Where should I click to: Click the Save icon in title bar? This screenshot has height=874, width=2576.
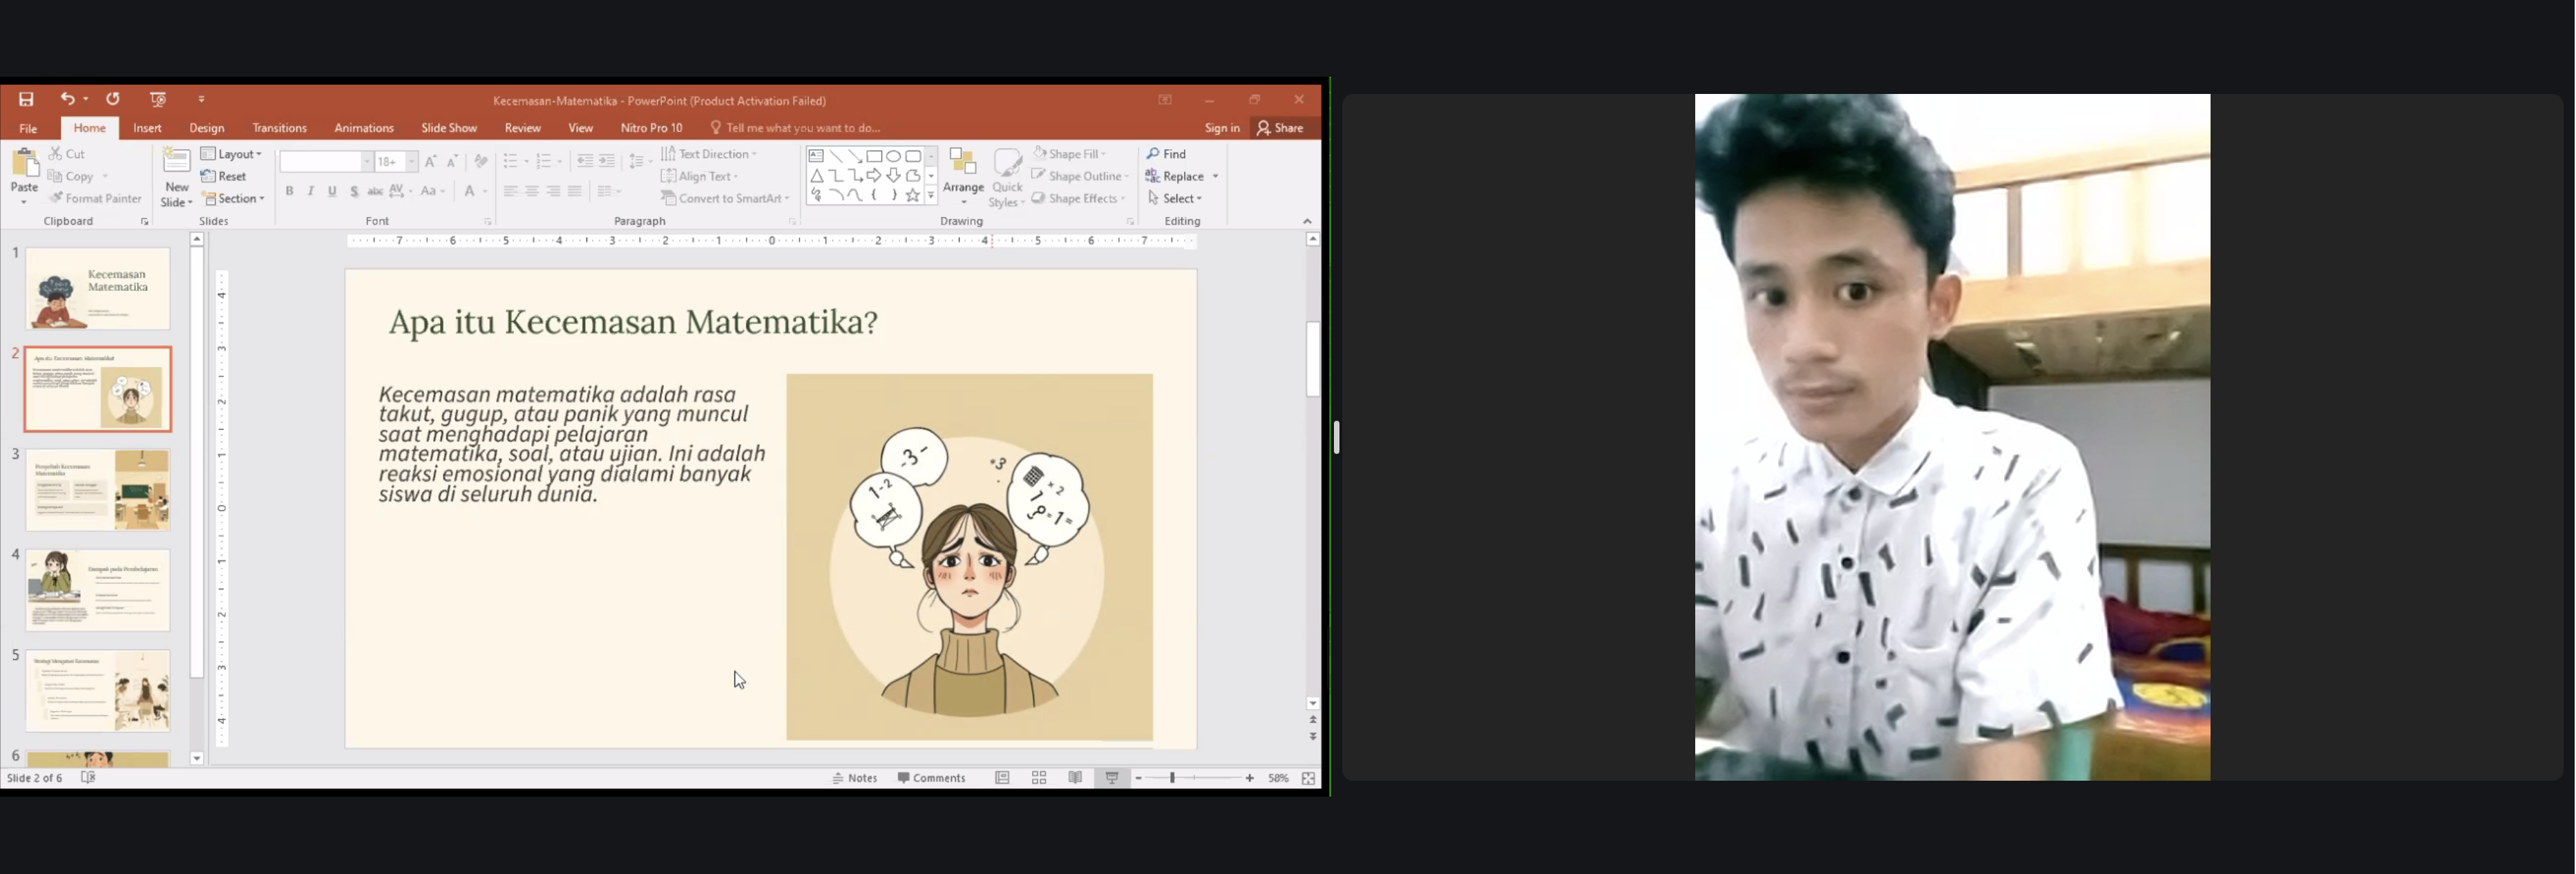pos(26,99)
